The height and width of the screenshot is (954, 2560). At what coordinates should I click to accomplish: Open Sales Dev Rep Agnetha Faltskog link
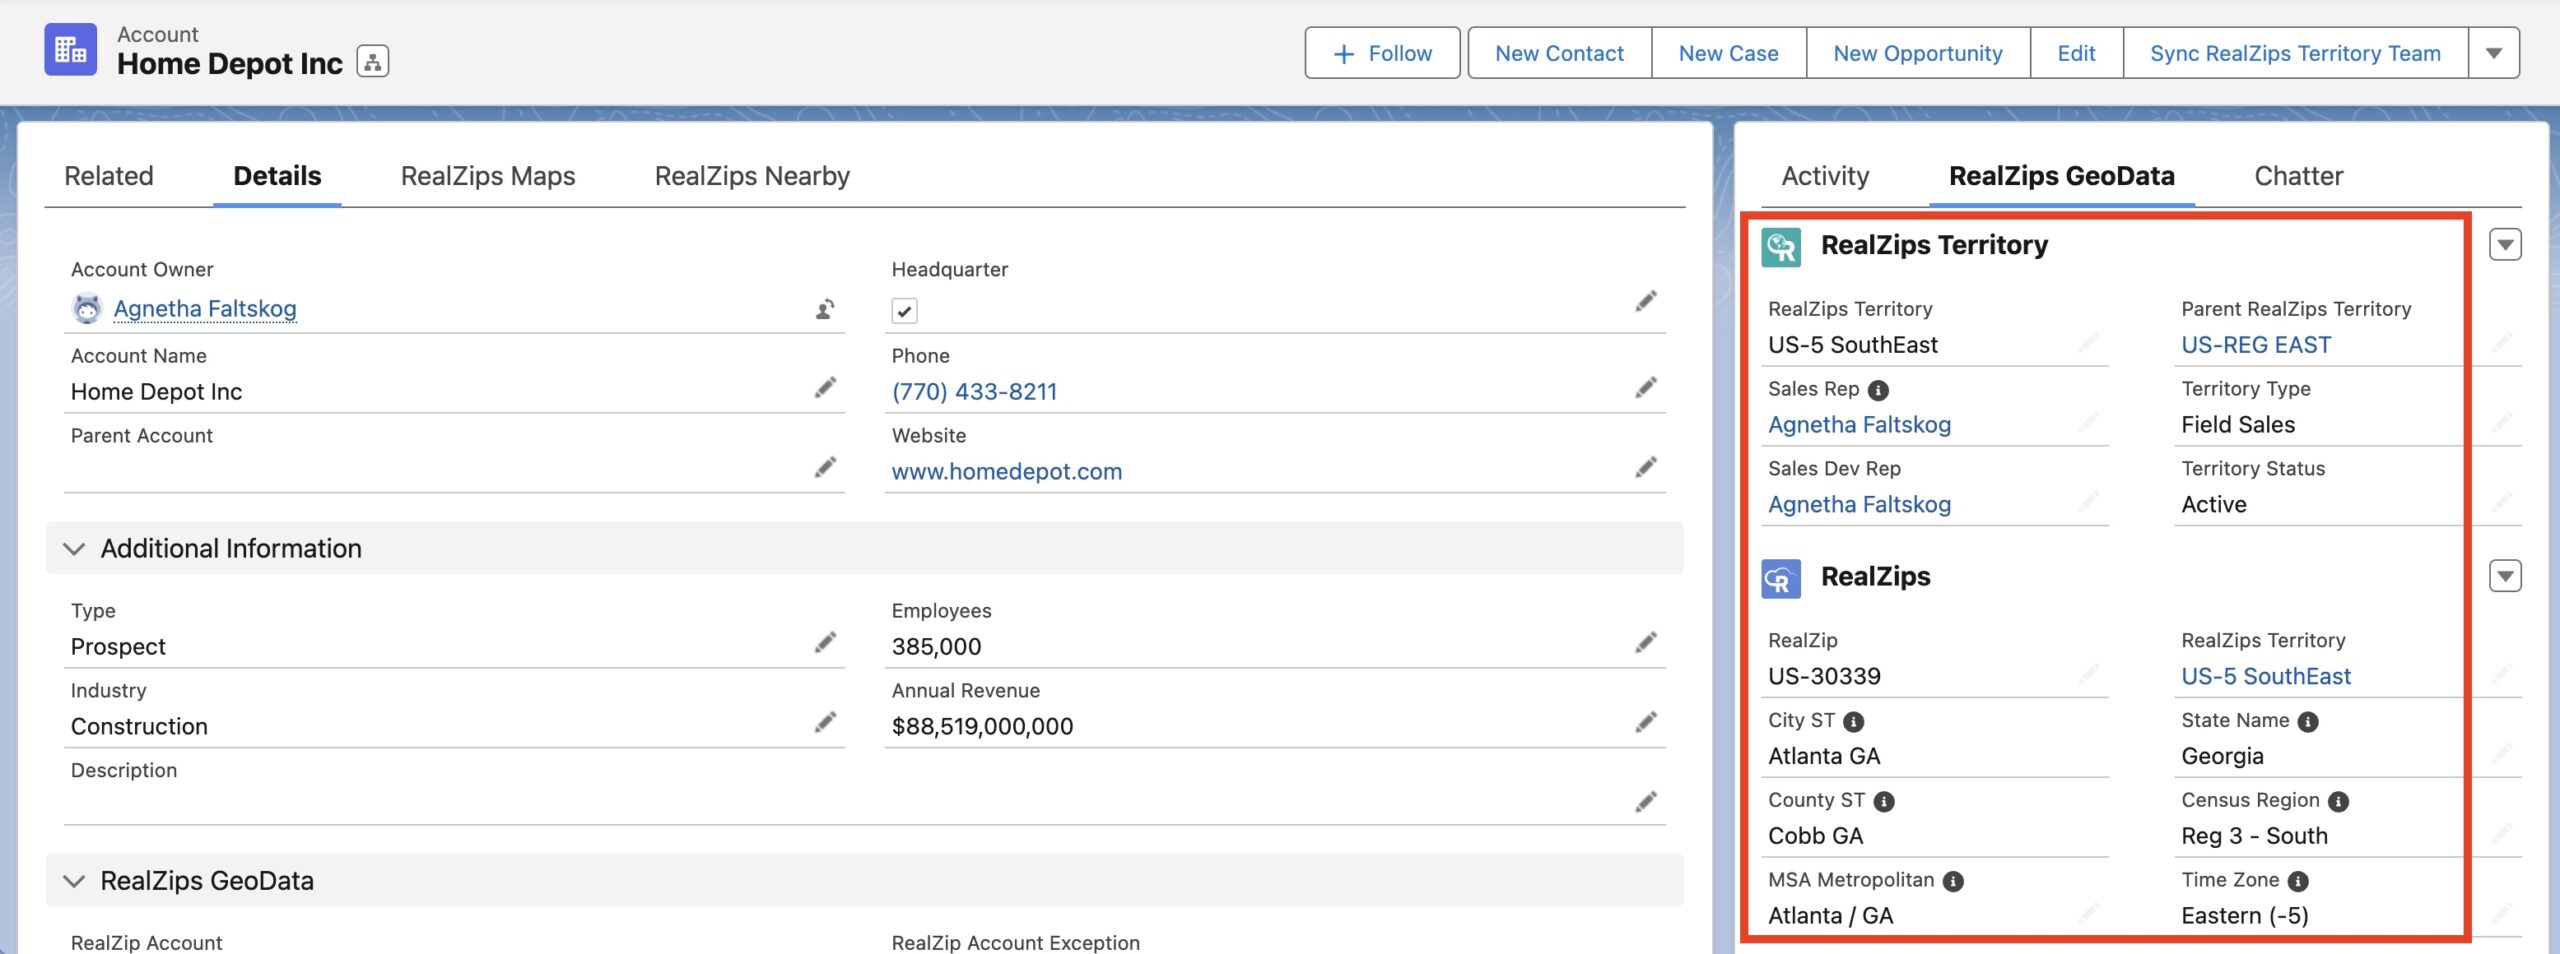(x=1859, y=505)
